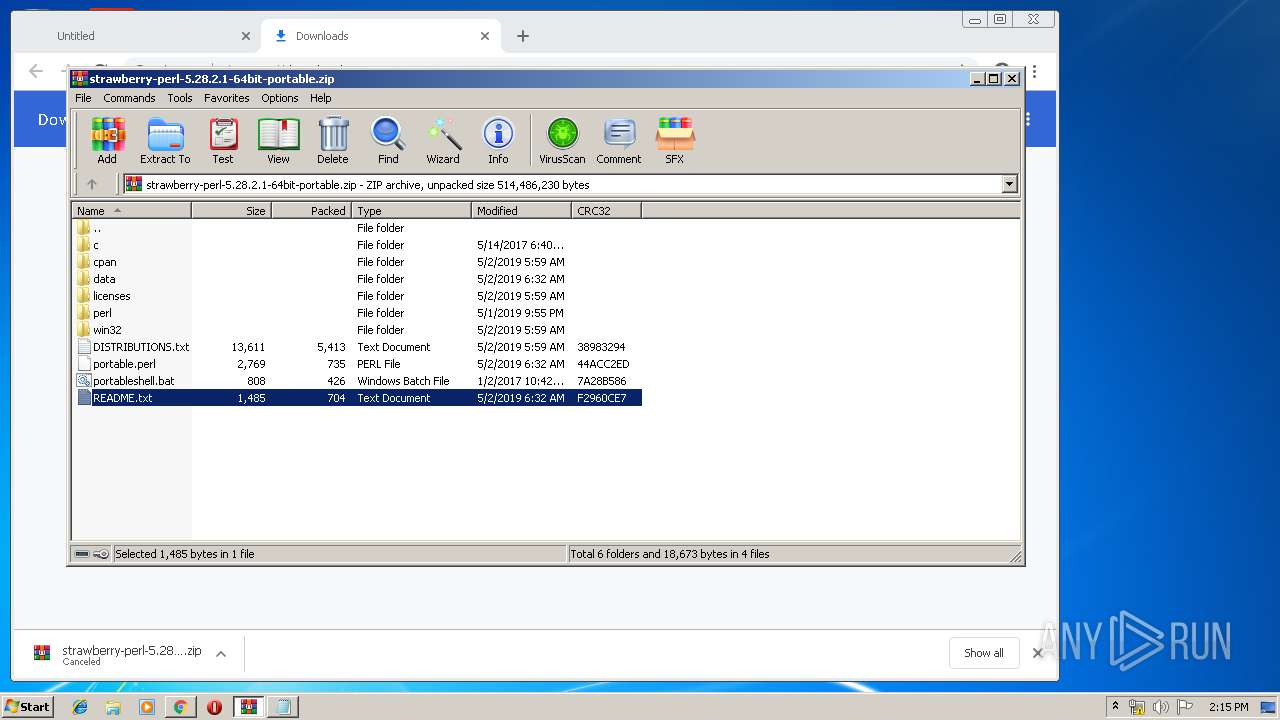This screenshot has height=720, width=1280.
Task: Create SFX self-extracting archive
Action: click(x=675, y=141)
